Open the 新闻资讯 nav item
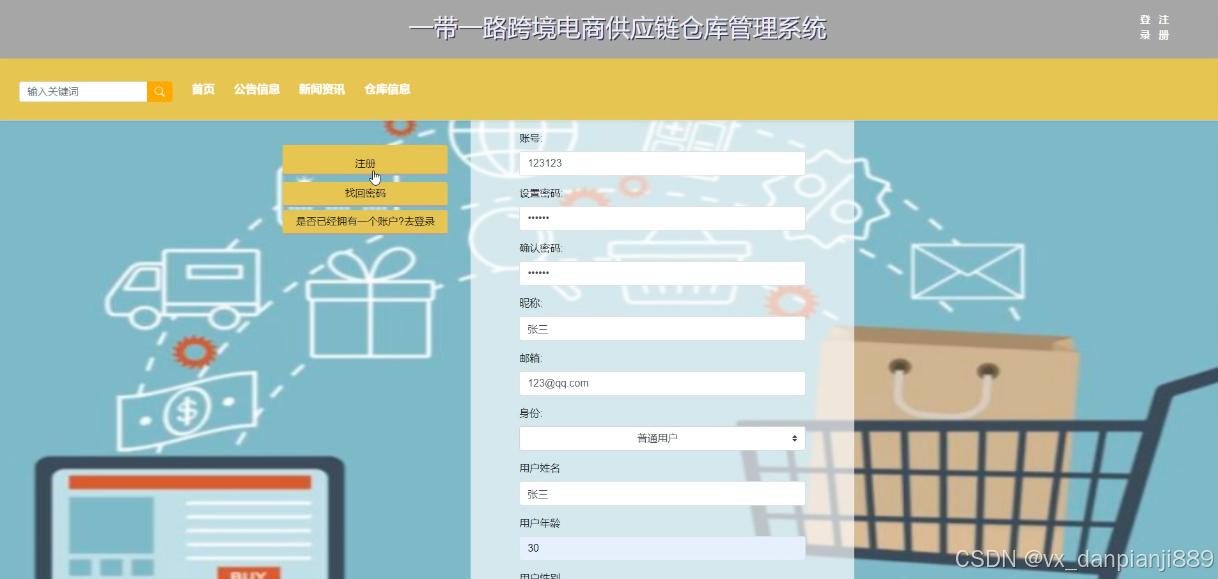The height and width of the screenshot is (579, 1218). (x=322, y=89)
